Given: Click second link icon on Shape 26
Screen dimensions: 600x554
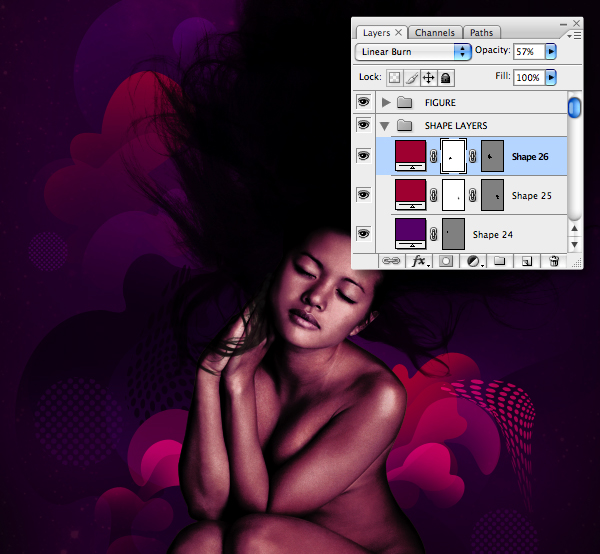Looking at the screenshot, I should point(473,156).
